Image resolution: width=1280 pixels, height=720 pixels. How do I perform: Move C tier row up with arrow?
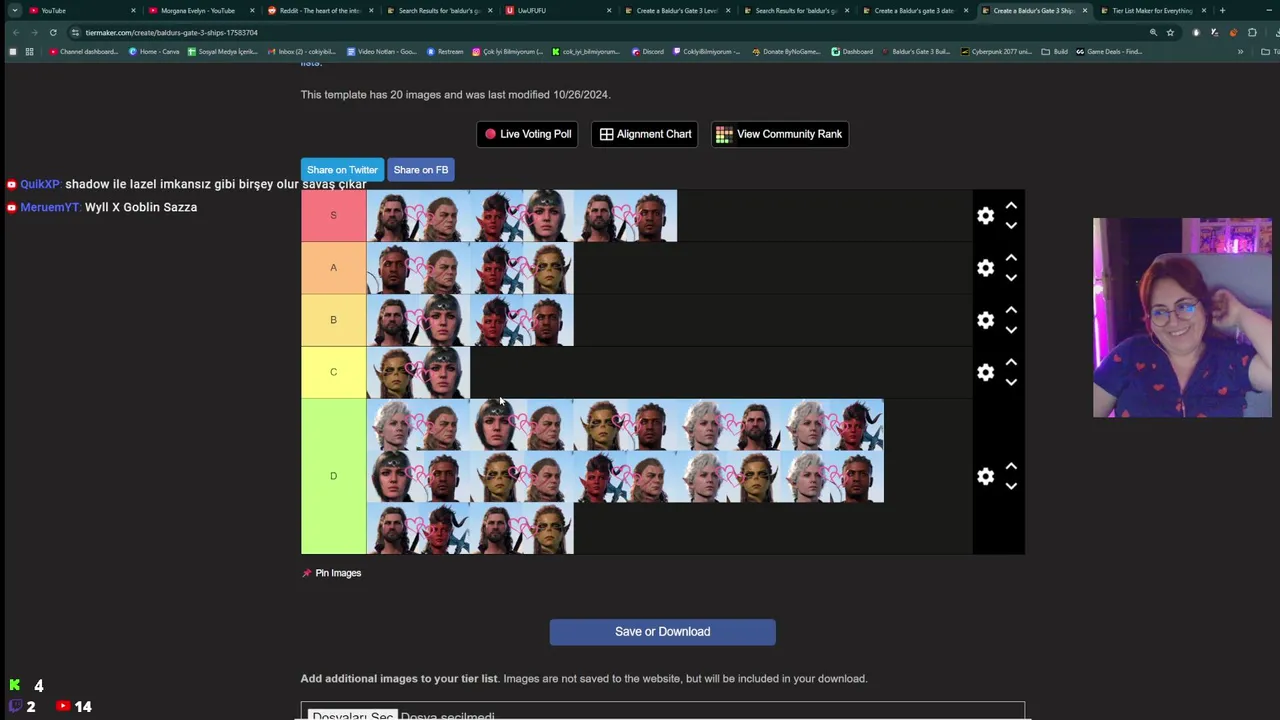1011,361
